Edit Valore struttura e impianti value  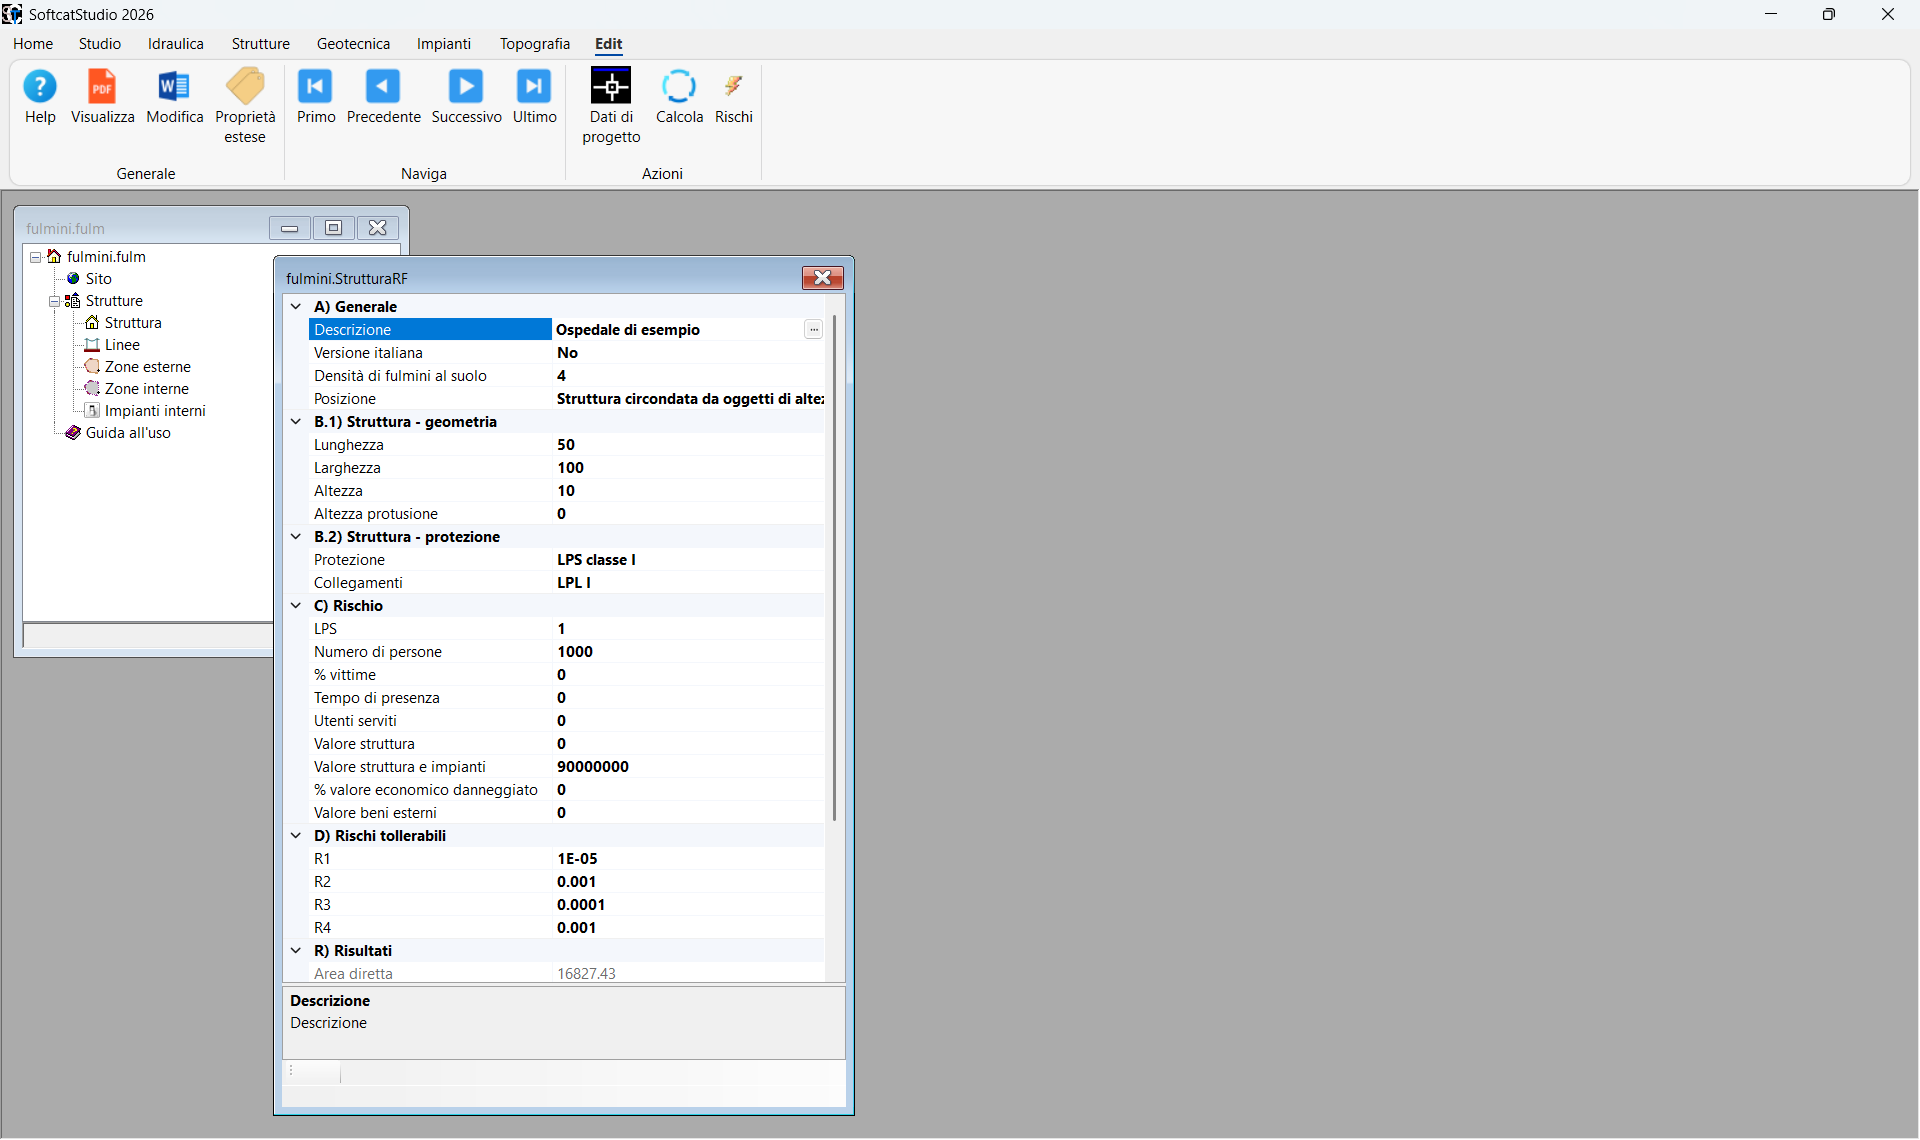[x=689, y=767]
